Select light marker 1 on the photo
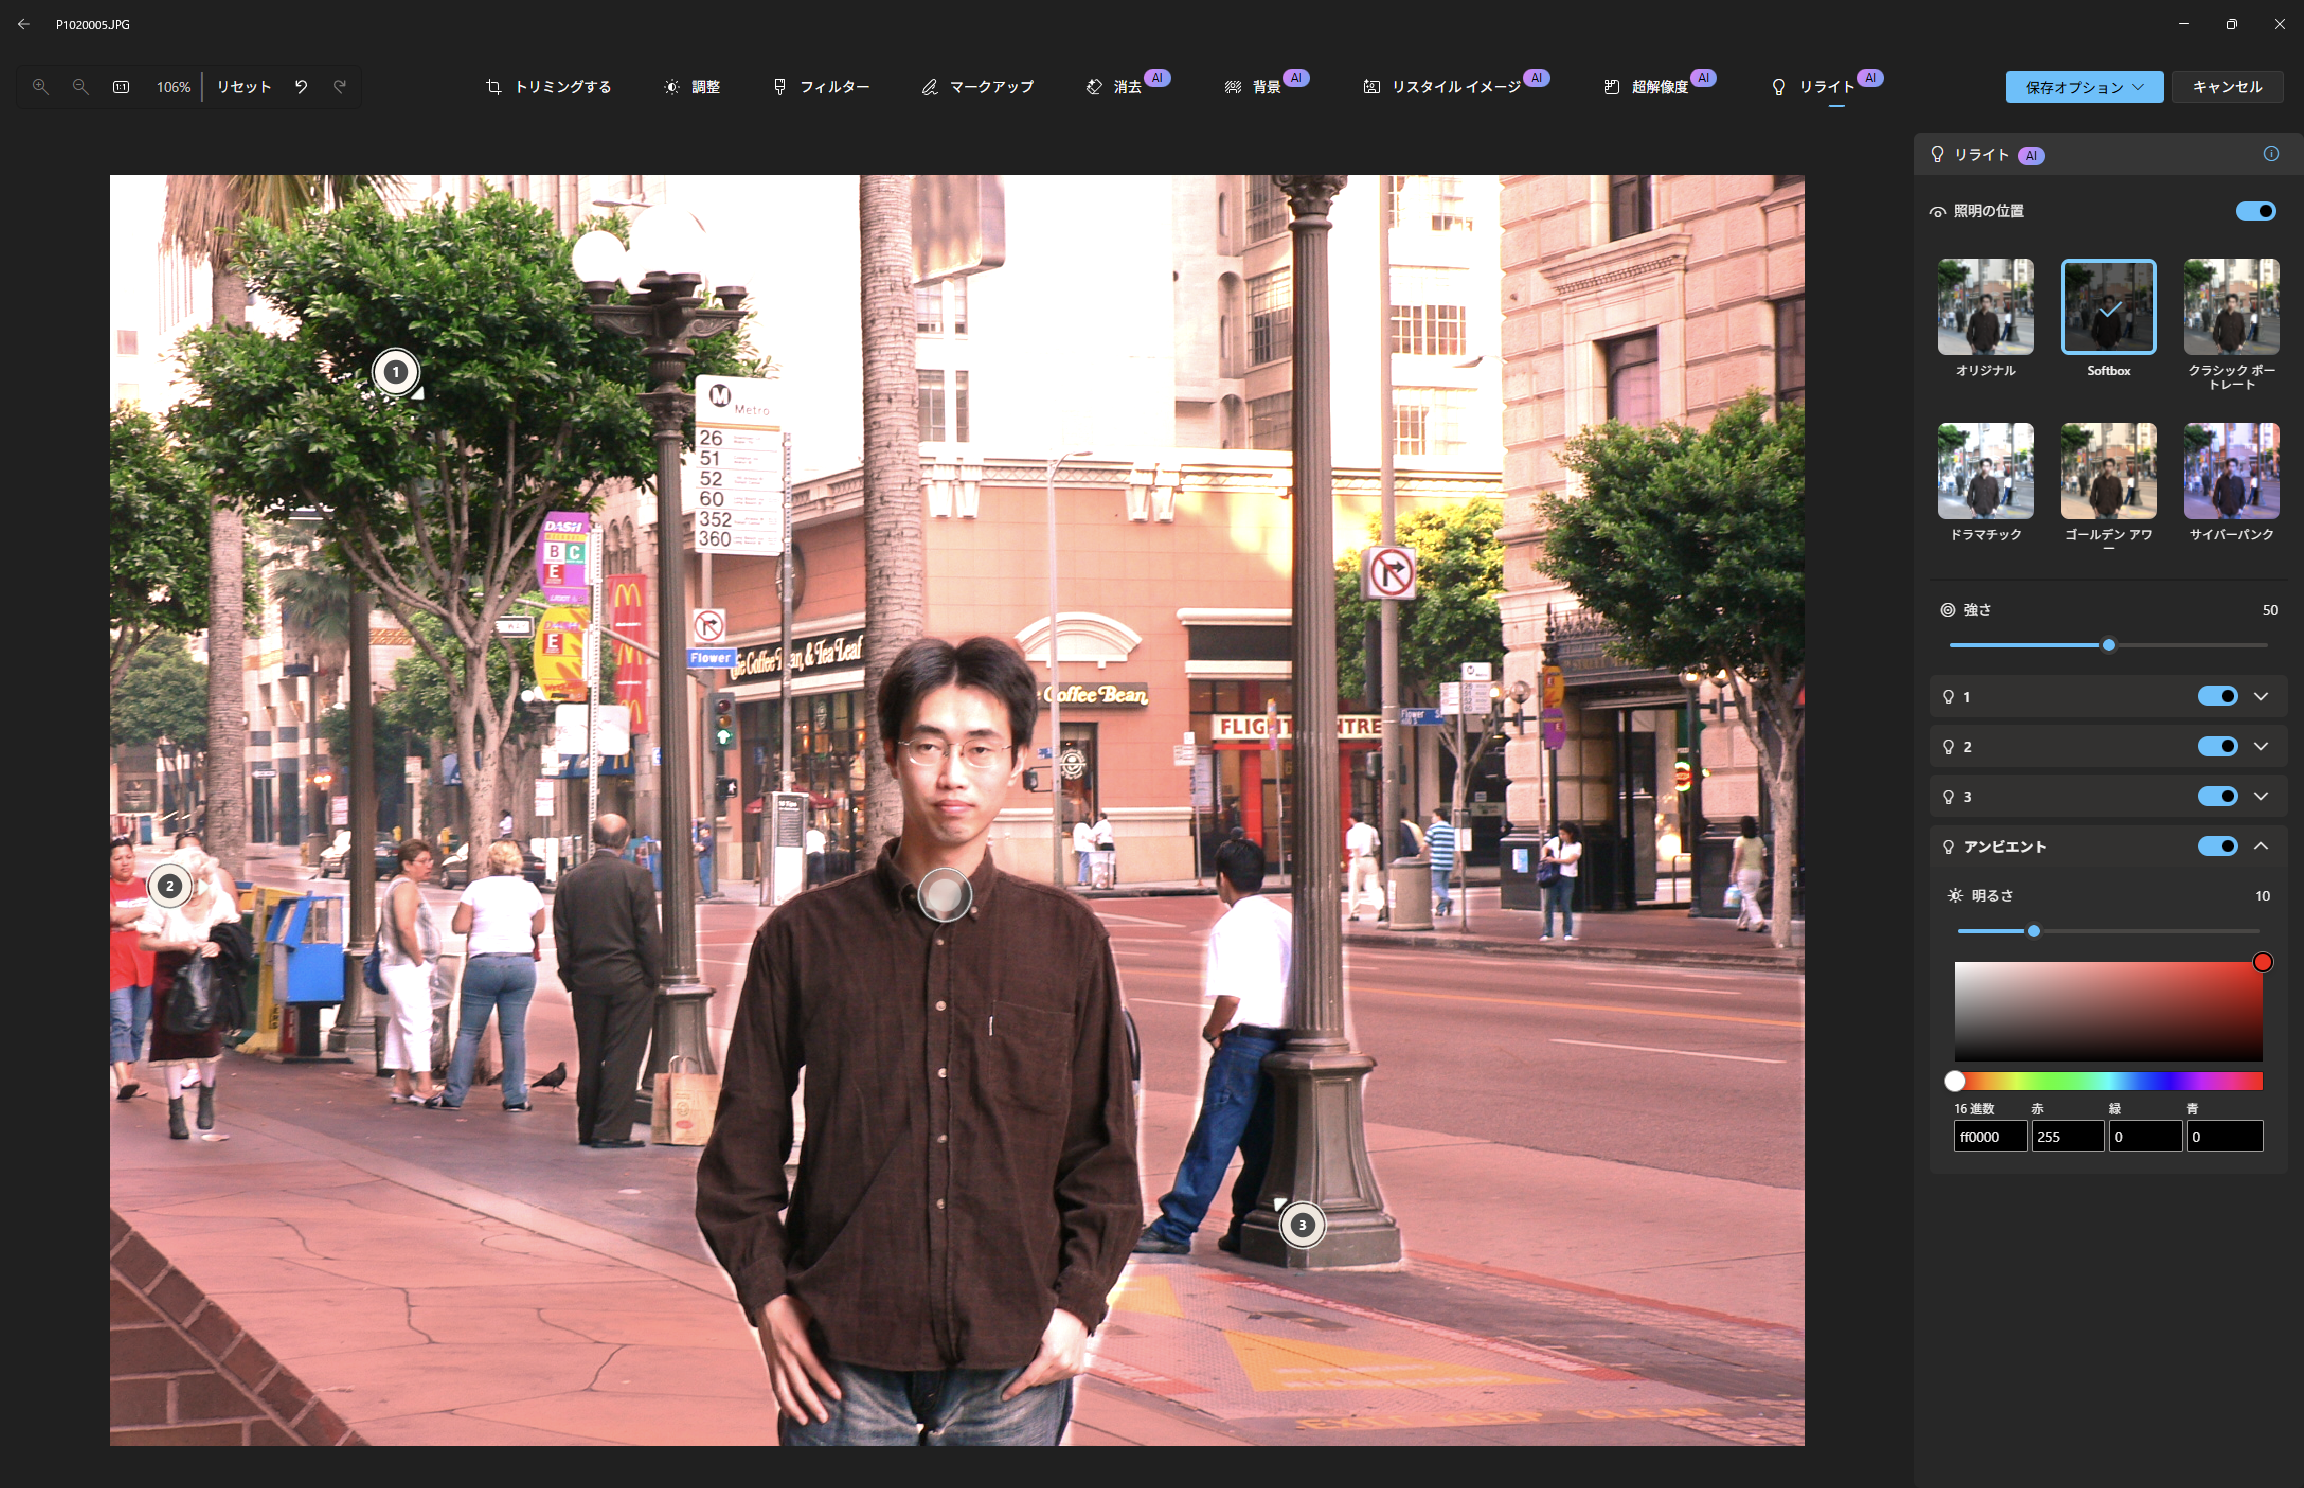The height and width of the screenshot is (1488, 2304). point(396,372)
